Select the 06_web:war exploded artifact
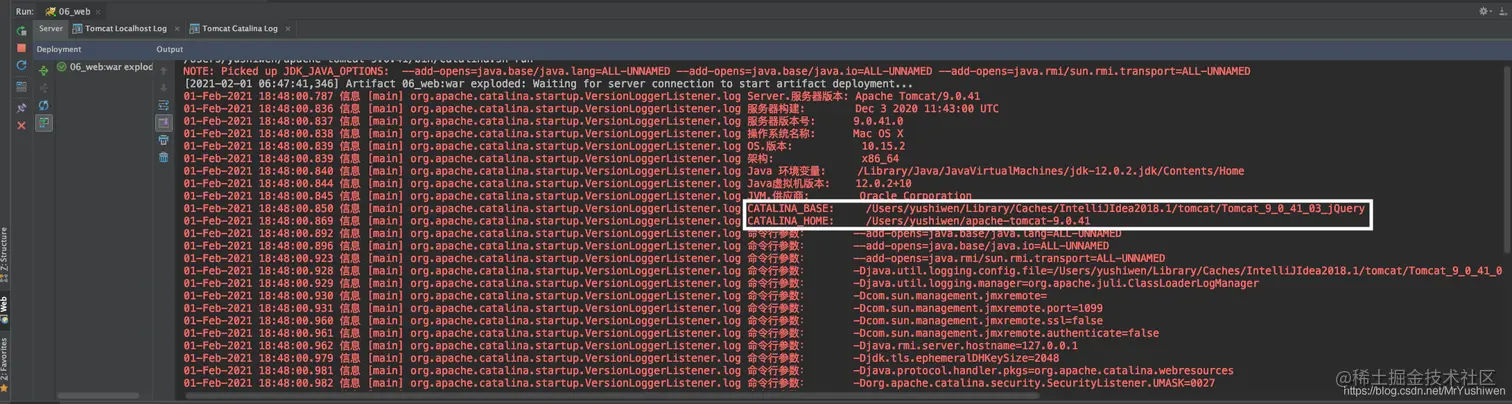The image size is (1512, 404). (x=103, y=67)
